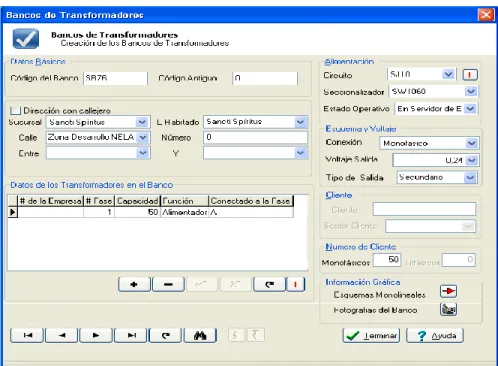Screen dimensions: 498x366
Task: Select the transformer row with Alimentador
Action: click(151, 212)
